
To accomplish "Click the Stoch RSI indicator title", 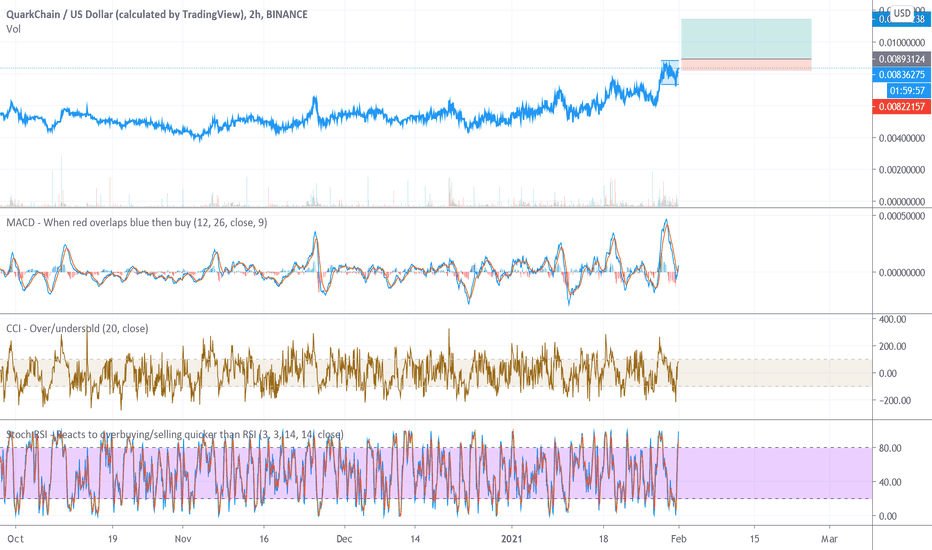I will click(175, 435).
